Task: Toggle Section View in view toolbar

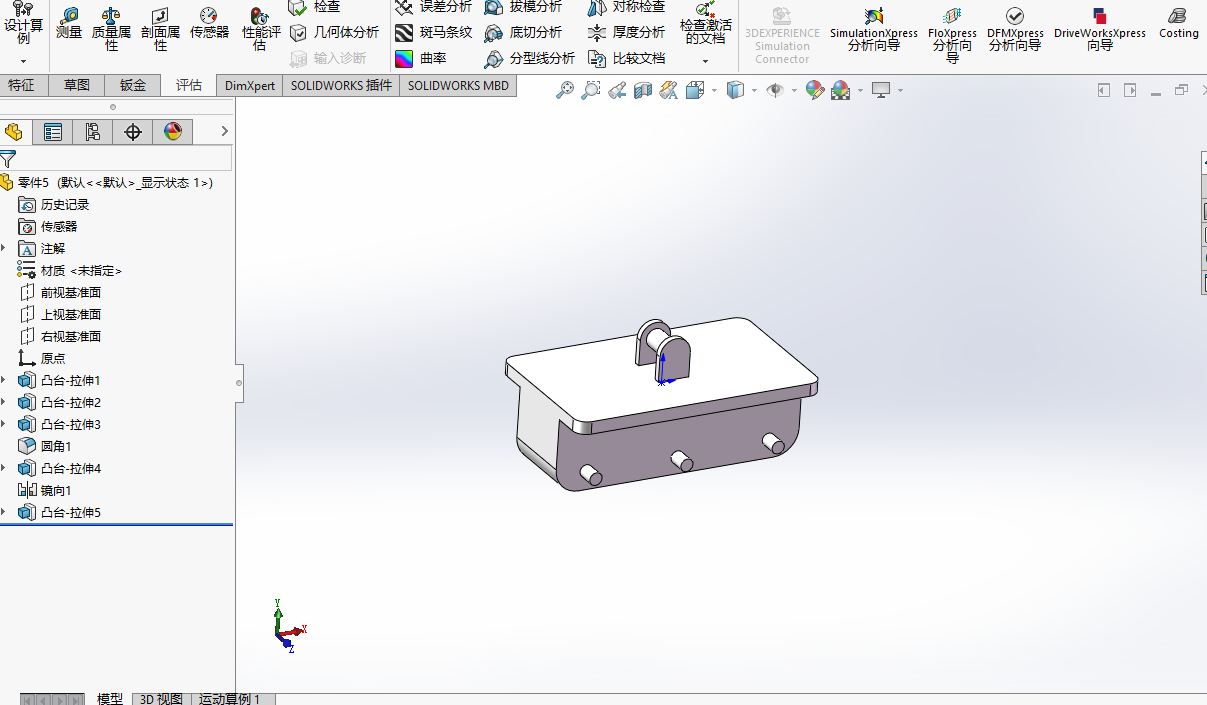Action: click(x=643, y=91)
